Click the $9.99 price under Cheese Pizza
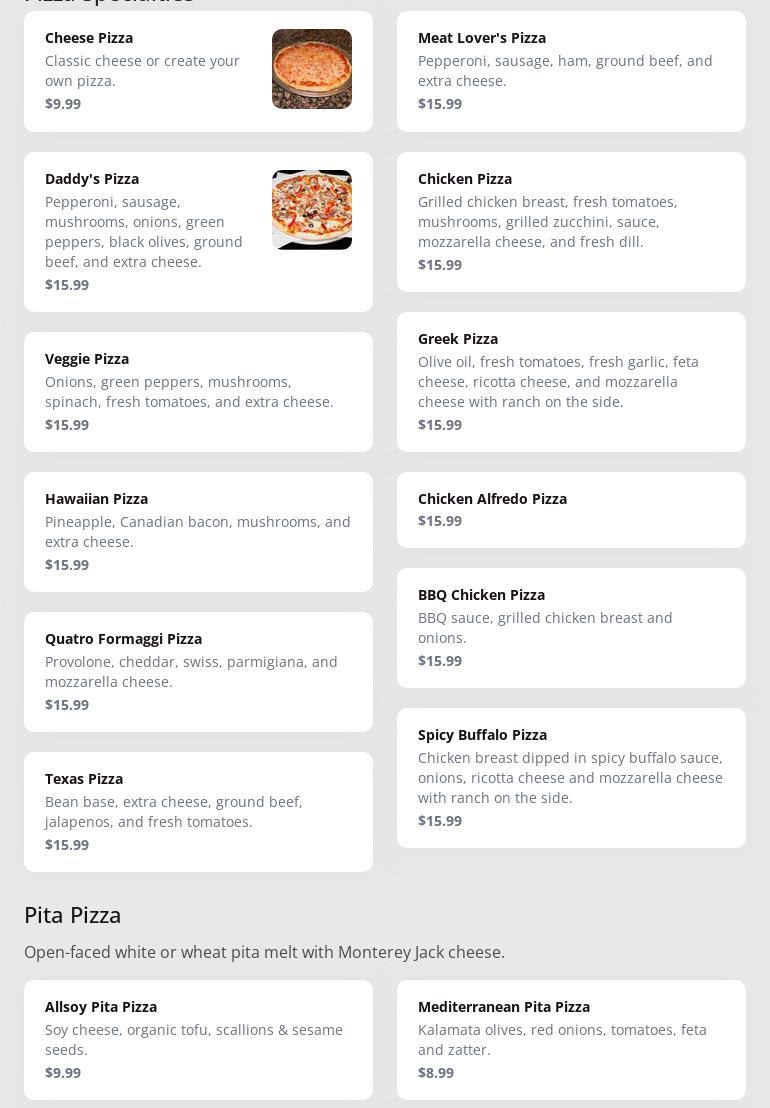 [63, 104]
